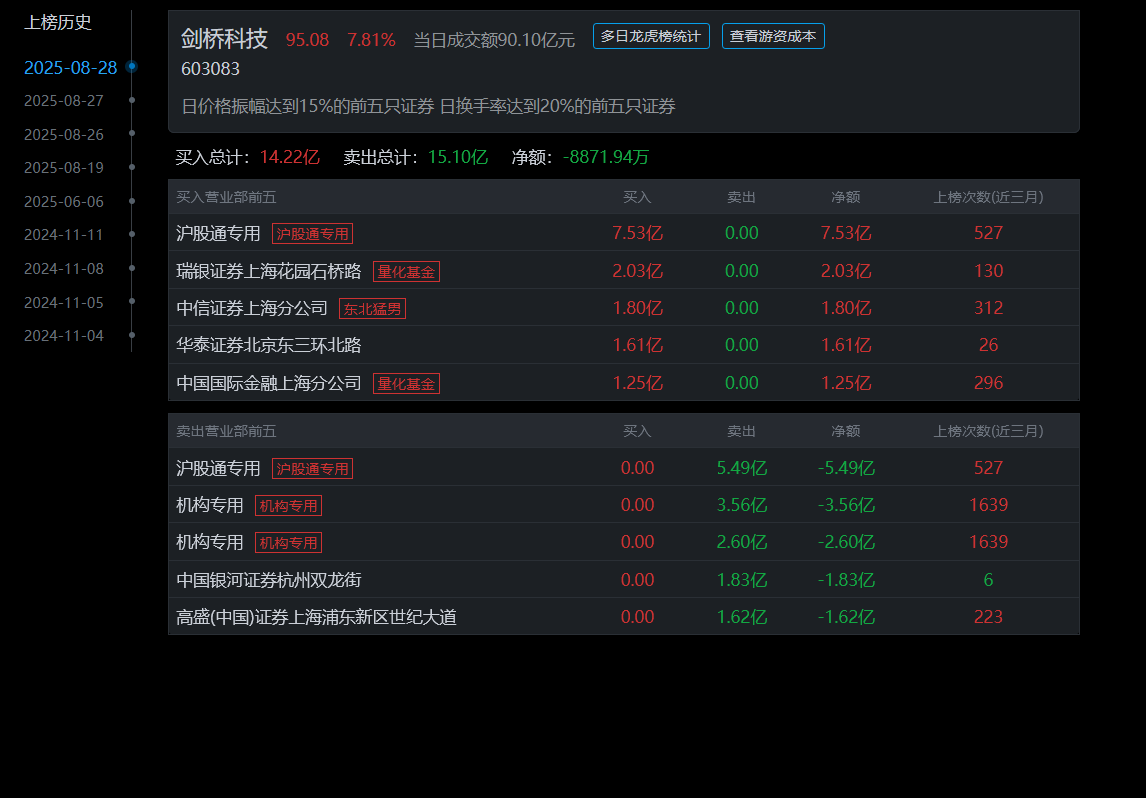Open 中国银河证券杭州双龙街 broker name
Screen dimensions: 1146x798
pyautogui.click(x=268, y=580)
